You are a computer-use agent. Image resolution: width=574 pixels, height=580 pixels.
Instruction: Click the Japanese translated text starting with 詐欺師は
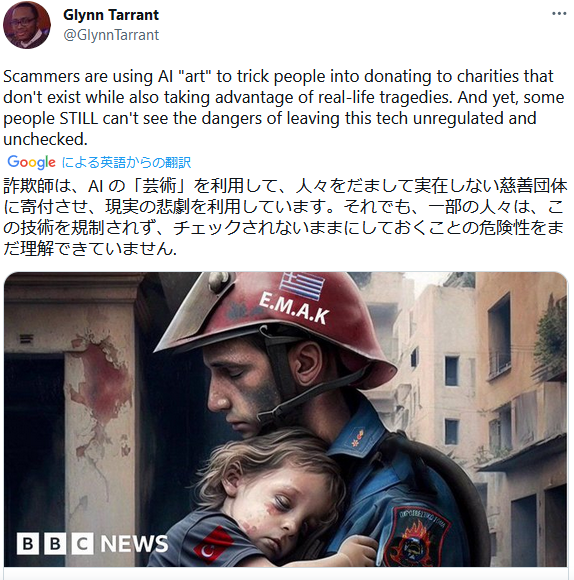tap(285, 217)
